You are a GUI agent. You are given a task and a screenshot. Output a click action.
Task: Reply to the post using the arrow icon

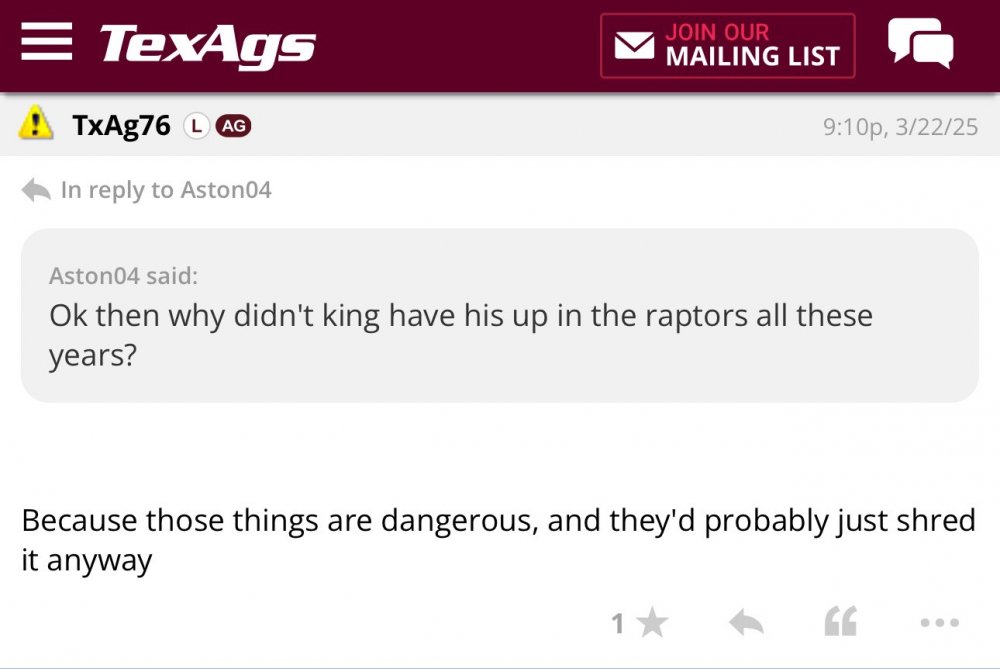coord(746,624)
